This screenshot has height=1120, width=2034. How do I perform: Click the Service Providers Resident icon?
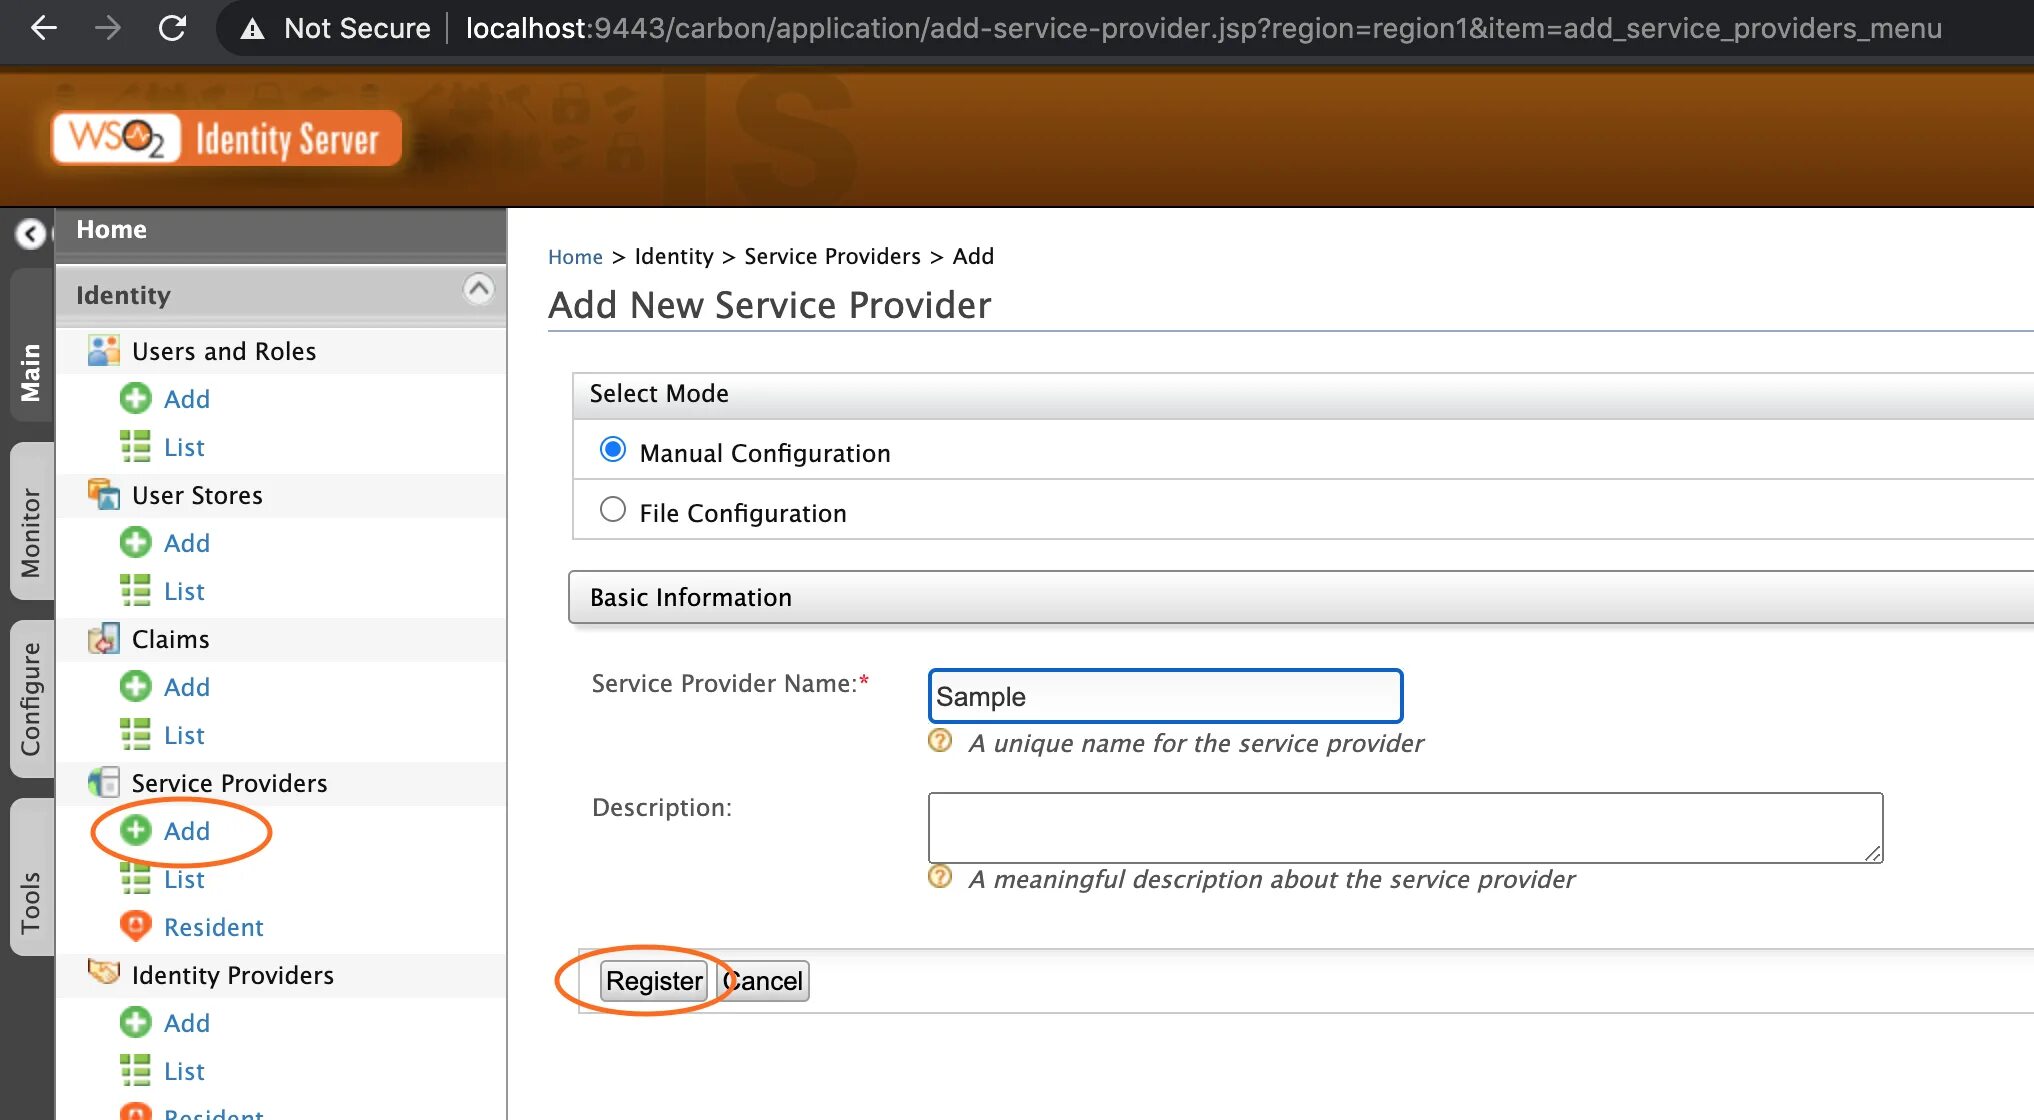coord(135,926)
